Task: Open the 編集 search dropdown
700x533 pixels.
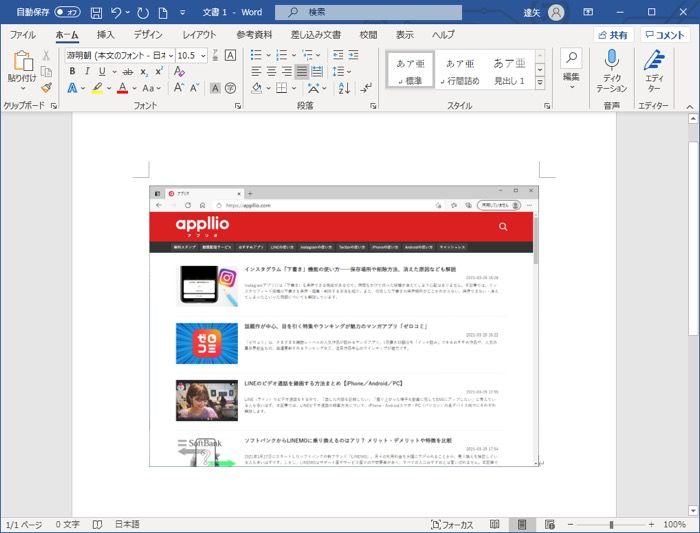Action: coord(571,69)
